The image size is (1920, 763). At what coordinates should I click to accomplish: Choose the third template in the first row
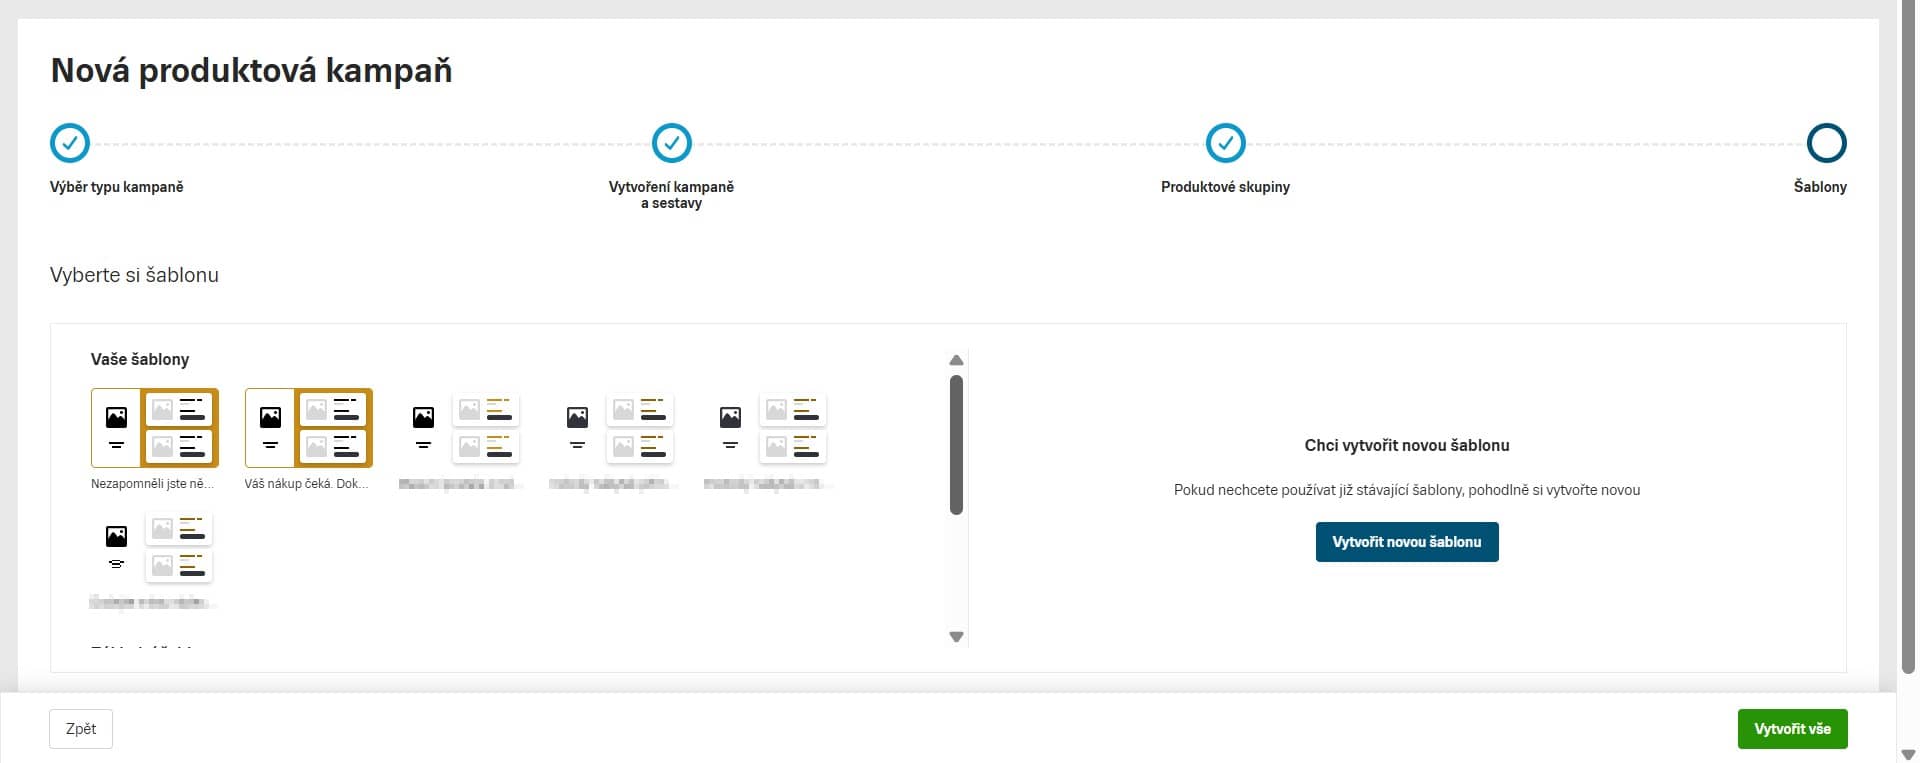click(x=463, y=428)
